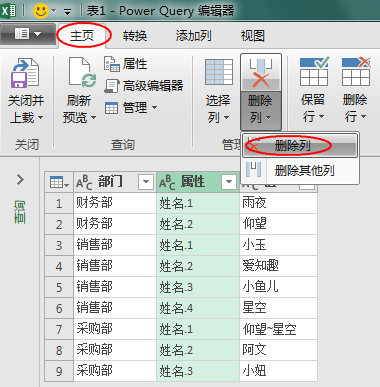Click the 仰望 cell in row 2
This screenshot has width=380, height=387.
pos(278,224)
